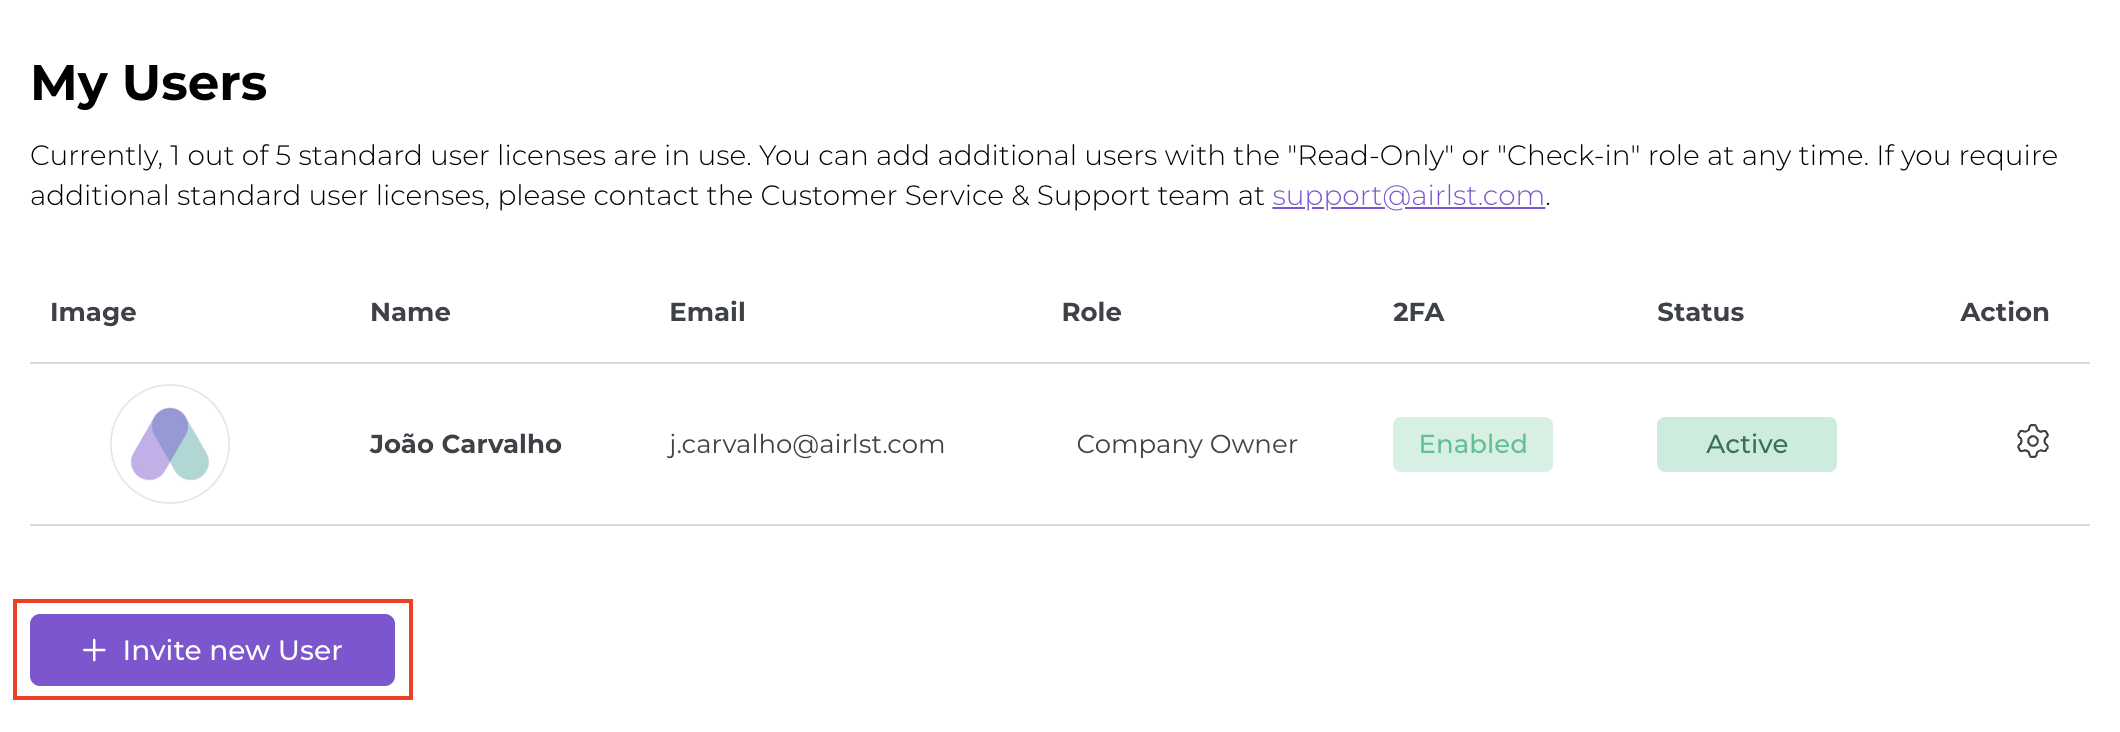
Task: Click the Role column header
Action: [x=1091, y=312]
